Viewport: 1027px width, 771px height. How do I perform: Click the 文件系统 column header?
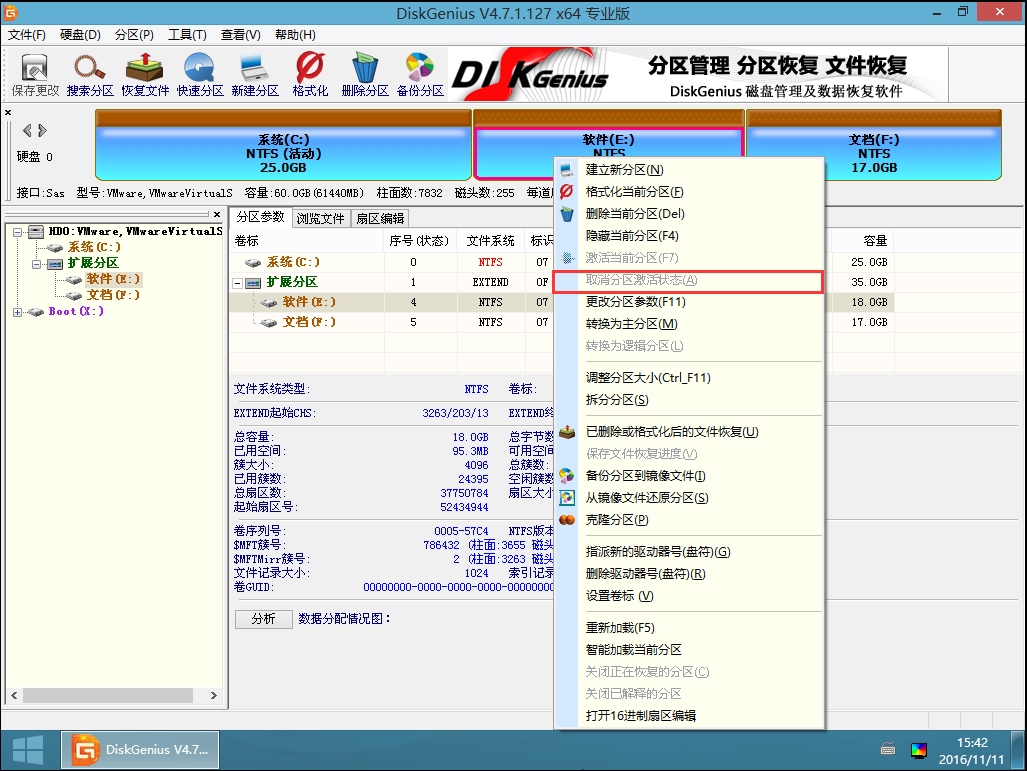[491, 241]
